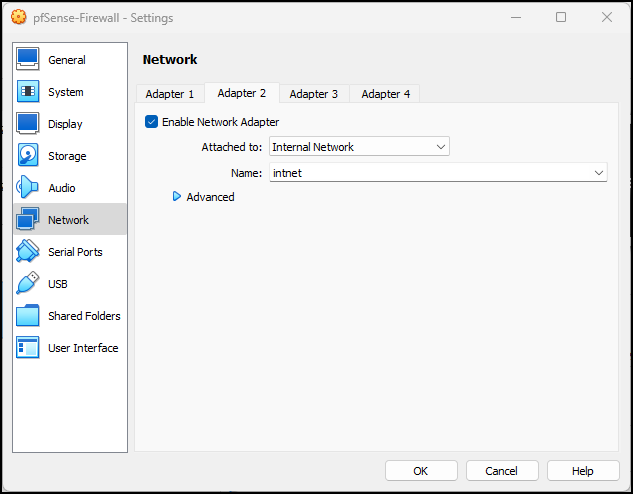Select the Display label in sidebar
Screen dimensions: 633x494
[65, 124]
